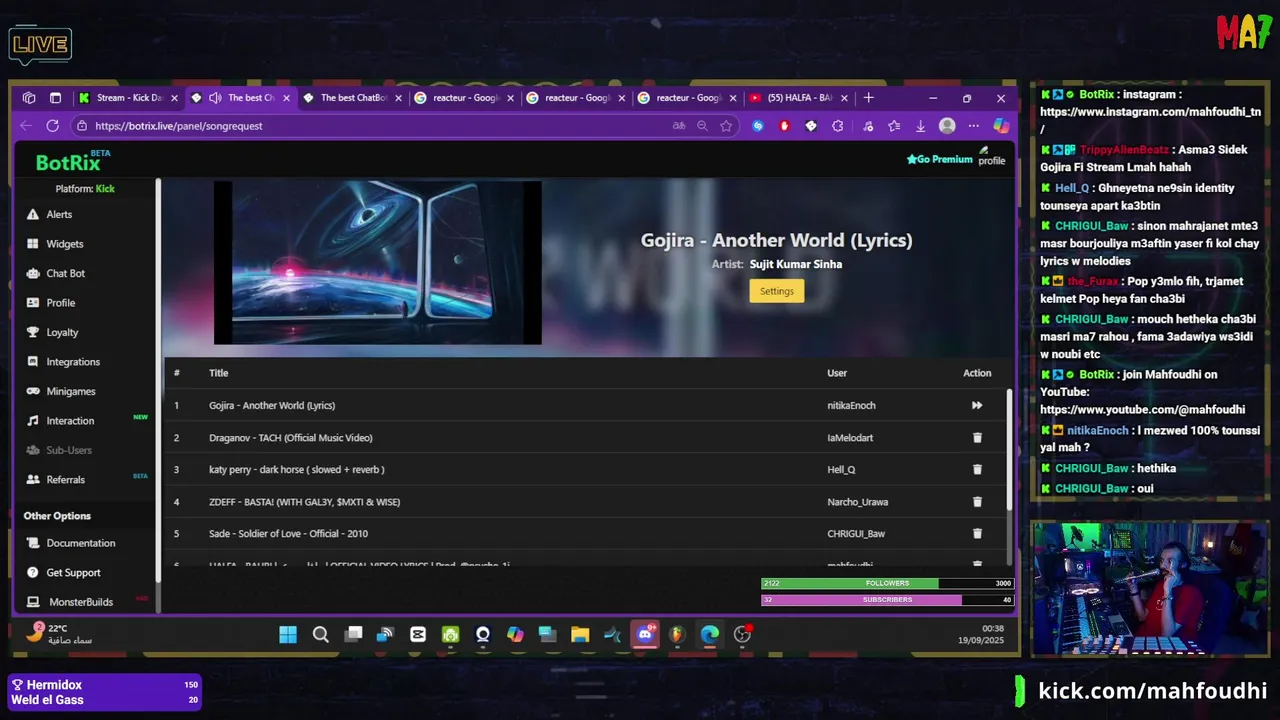This screenshot has height=720, width=1280.
Task: Open the profile link top right
Action: pyautogui.click(x=991, y=156)
